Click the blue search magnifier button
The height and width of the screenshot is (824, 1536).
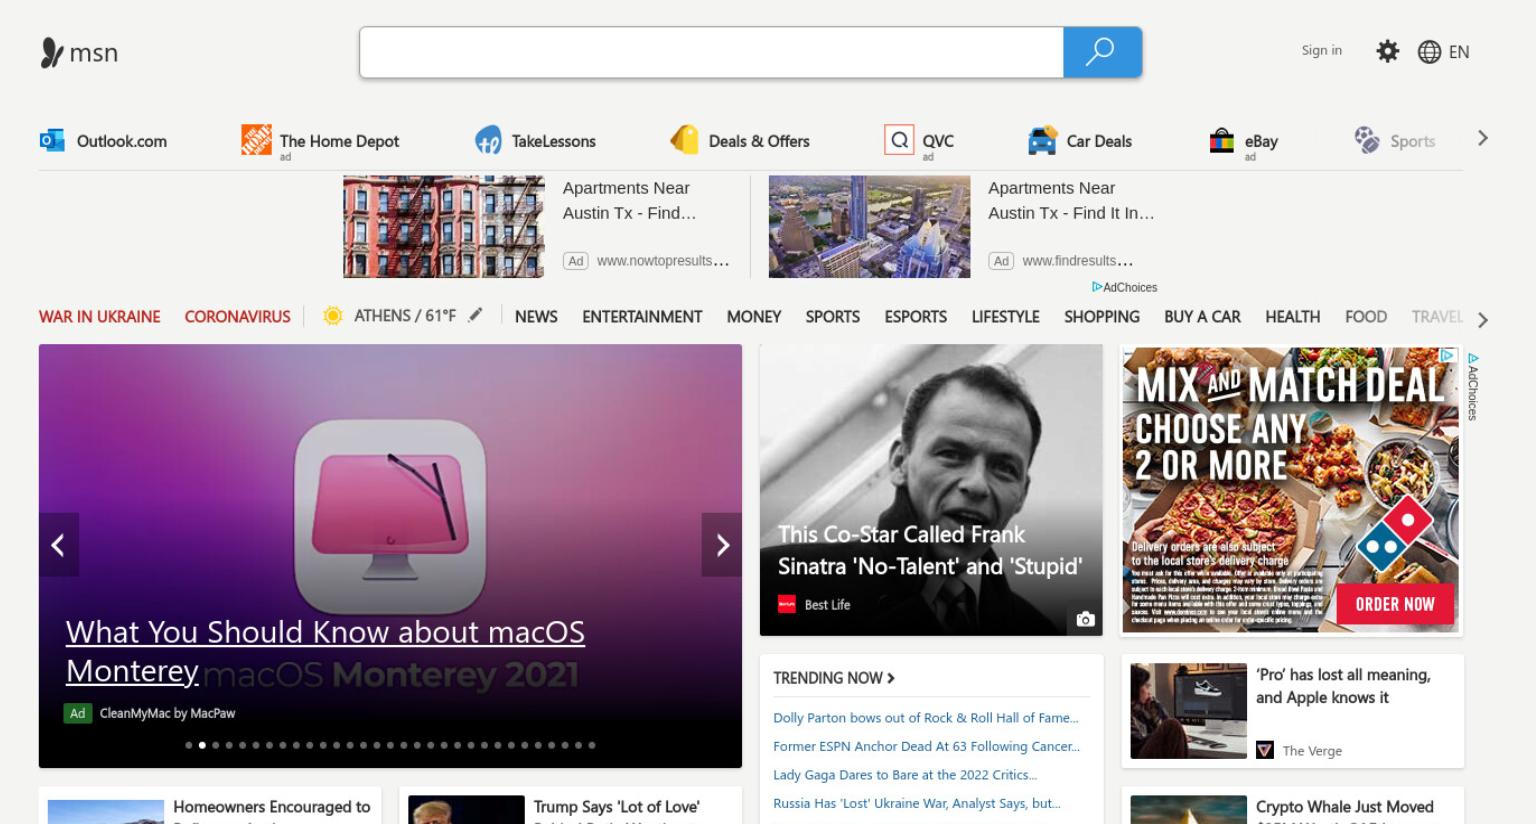coord(1102,52)
